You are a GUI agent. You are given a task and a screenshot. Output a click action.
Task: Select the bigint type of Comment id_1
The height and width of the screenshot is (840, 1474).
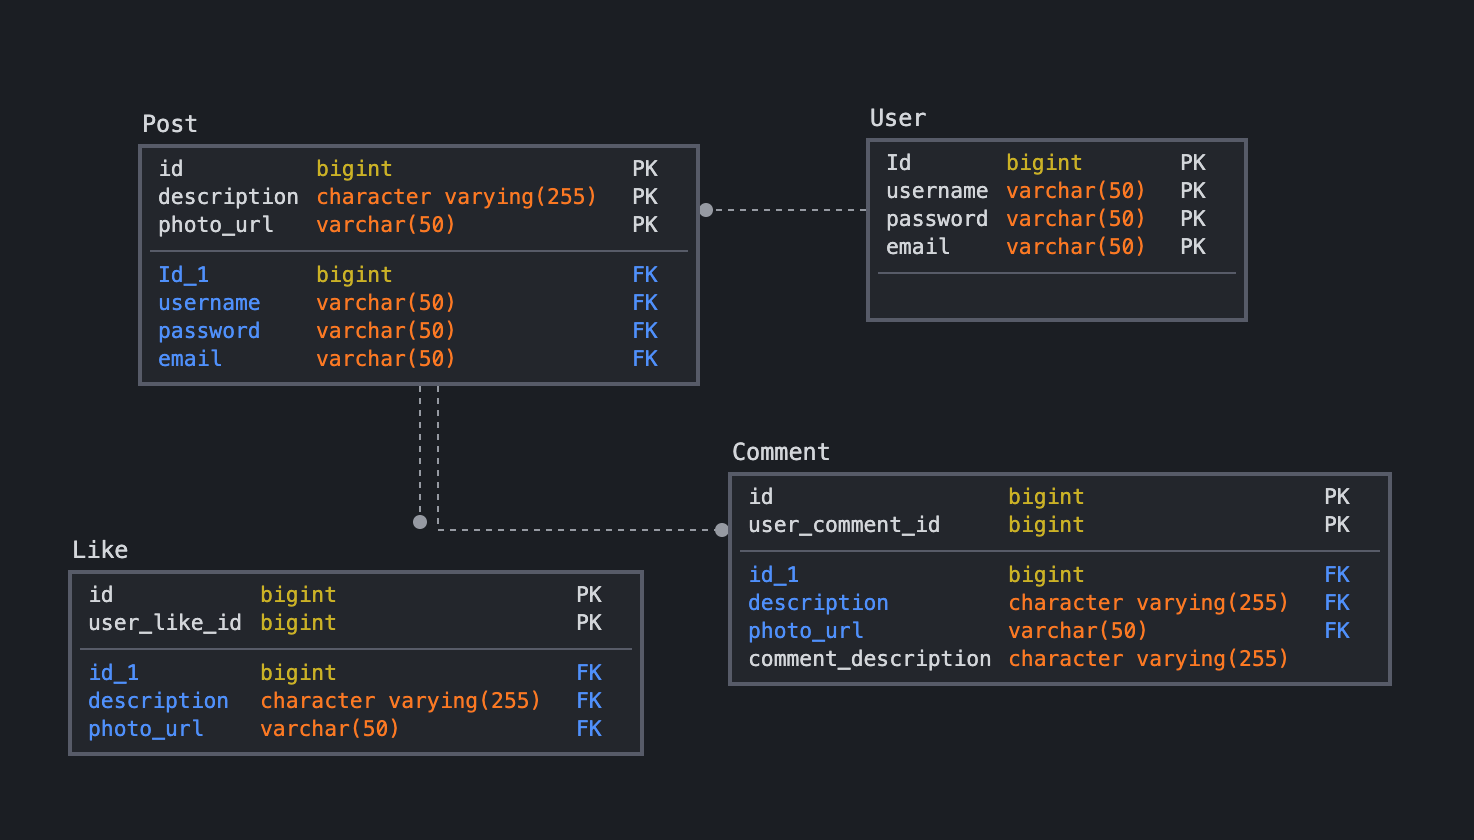[1044, 574]
